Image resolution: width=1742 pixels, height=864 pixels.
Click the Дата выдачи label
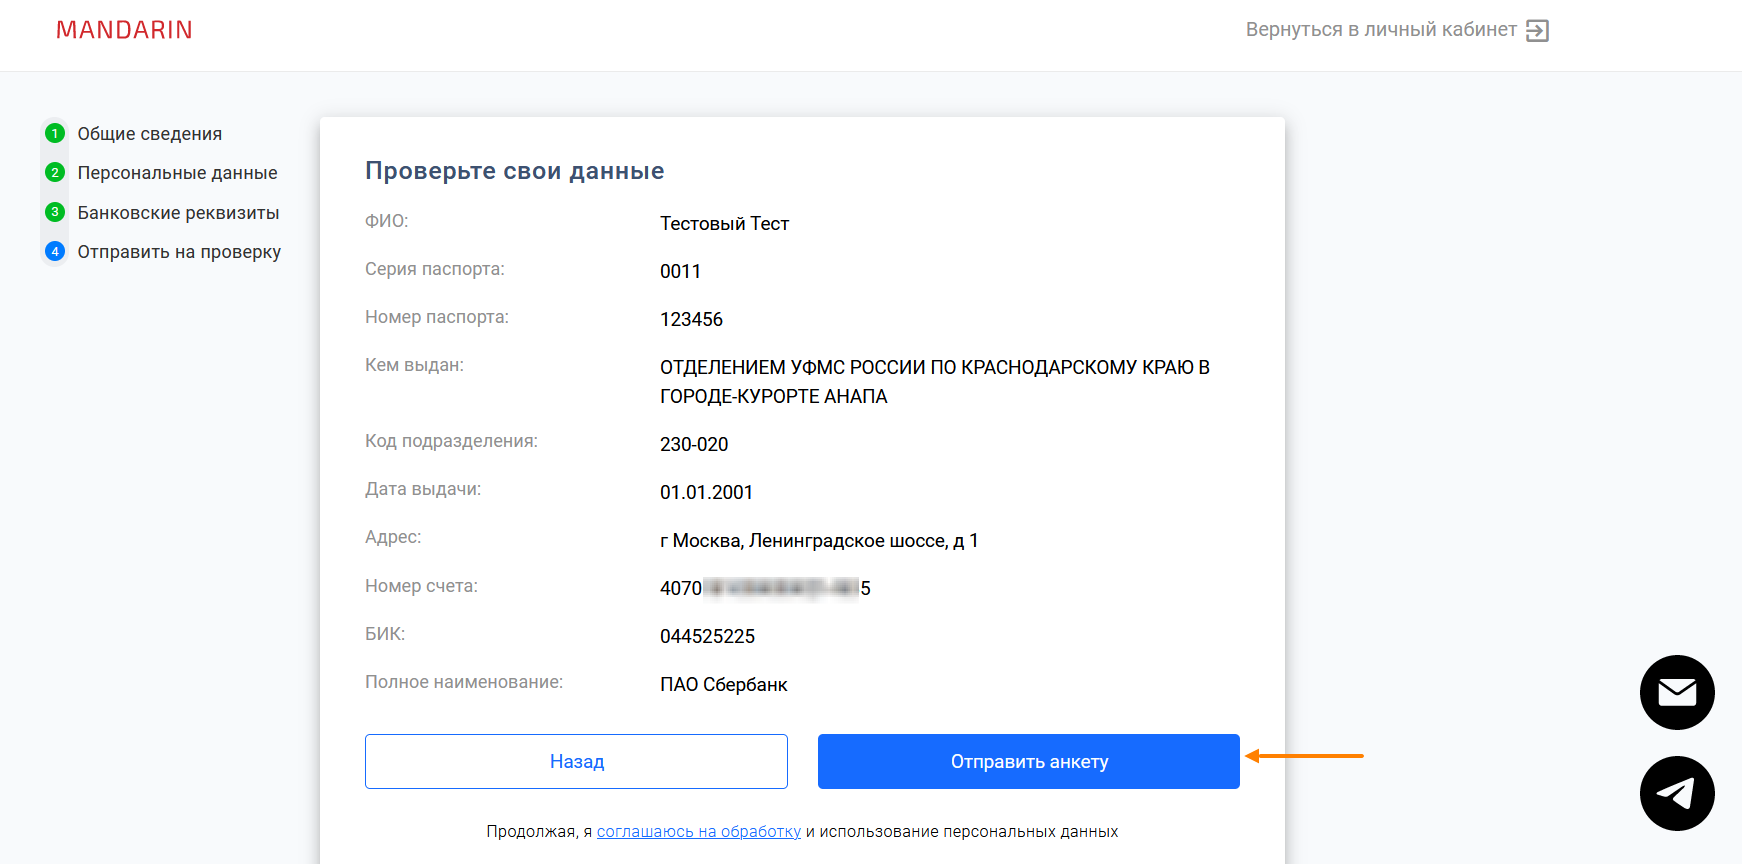(x=423, y=489)
